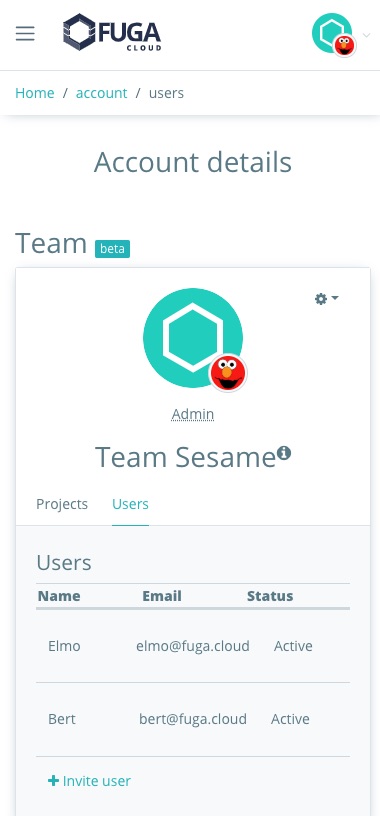380x816 pixels.
Task: Click the beta badge next to Team
Action: coord(112,249)
